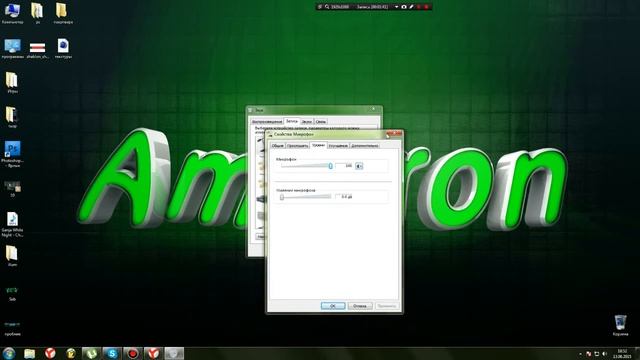Expand the recorder bar dropdown arrow
This screenshot has width=640, height=360.
396,7
